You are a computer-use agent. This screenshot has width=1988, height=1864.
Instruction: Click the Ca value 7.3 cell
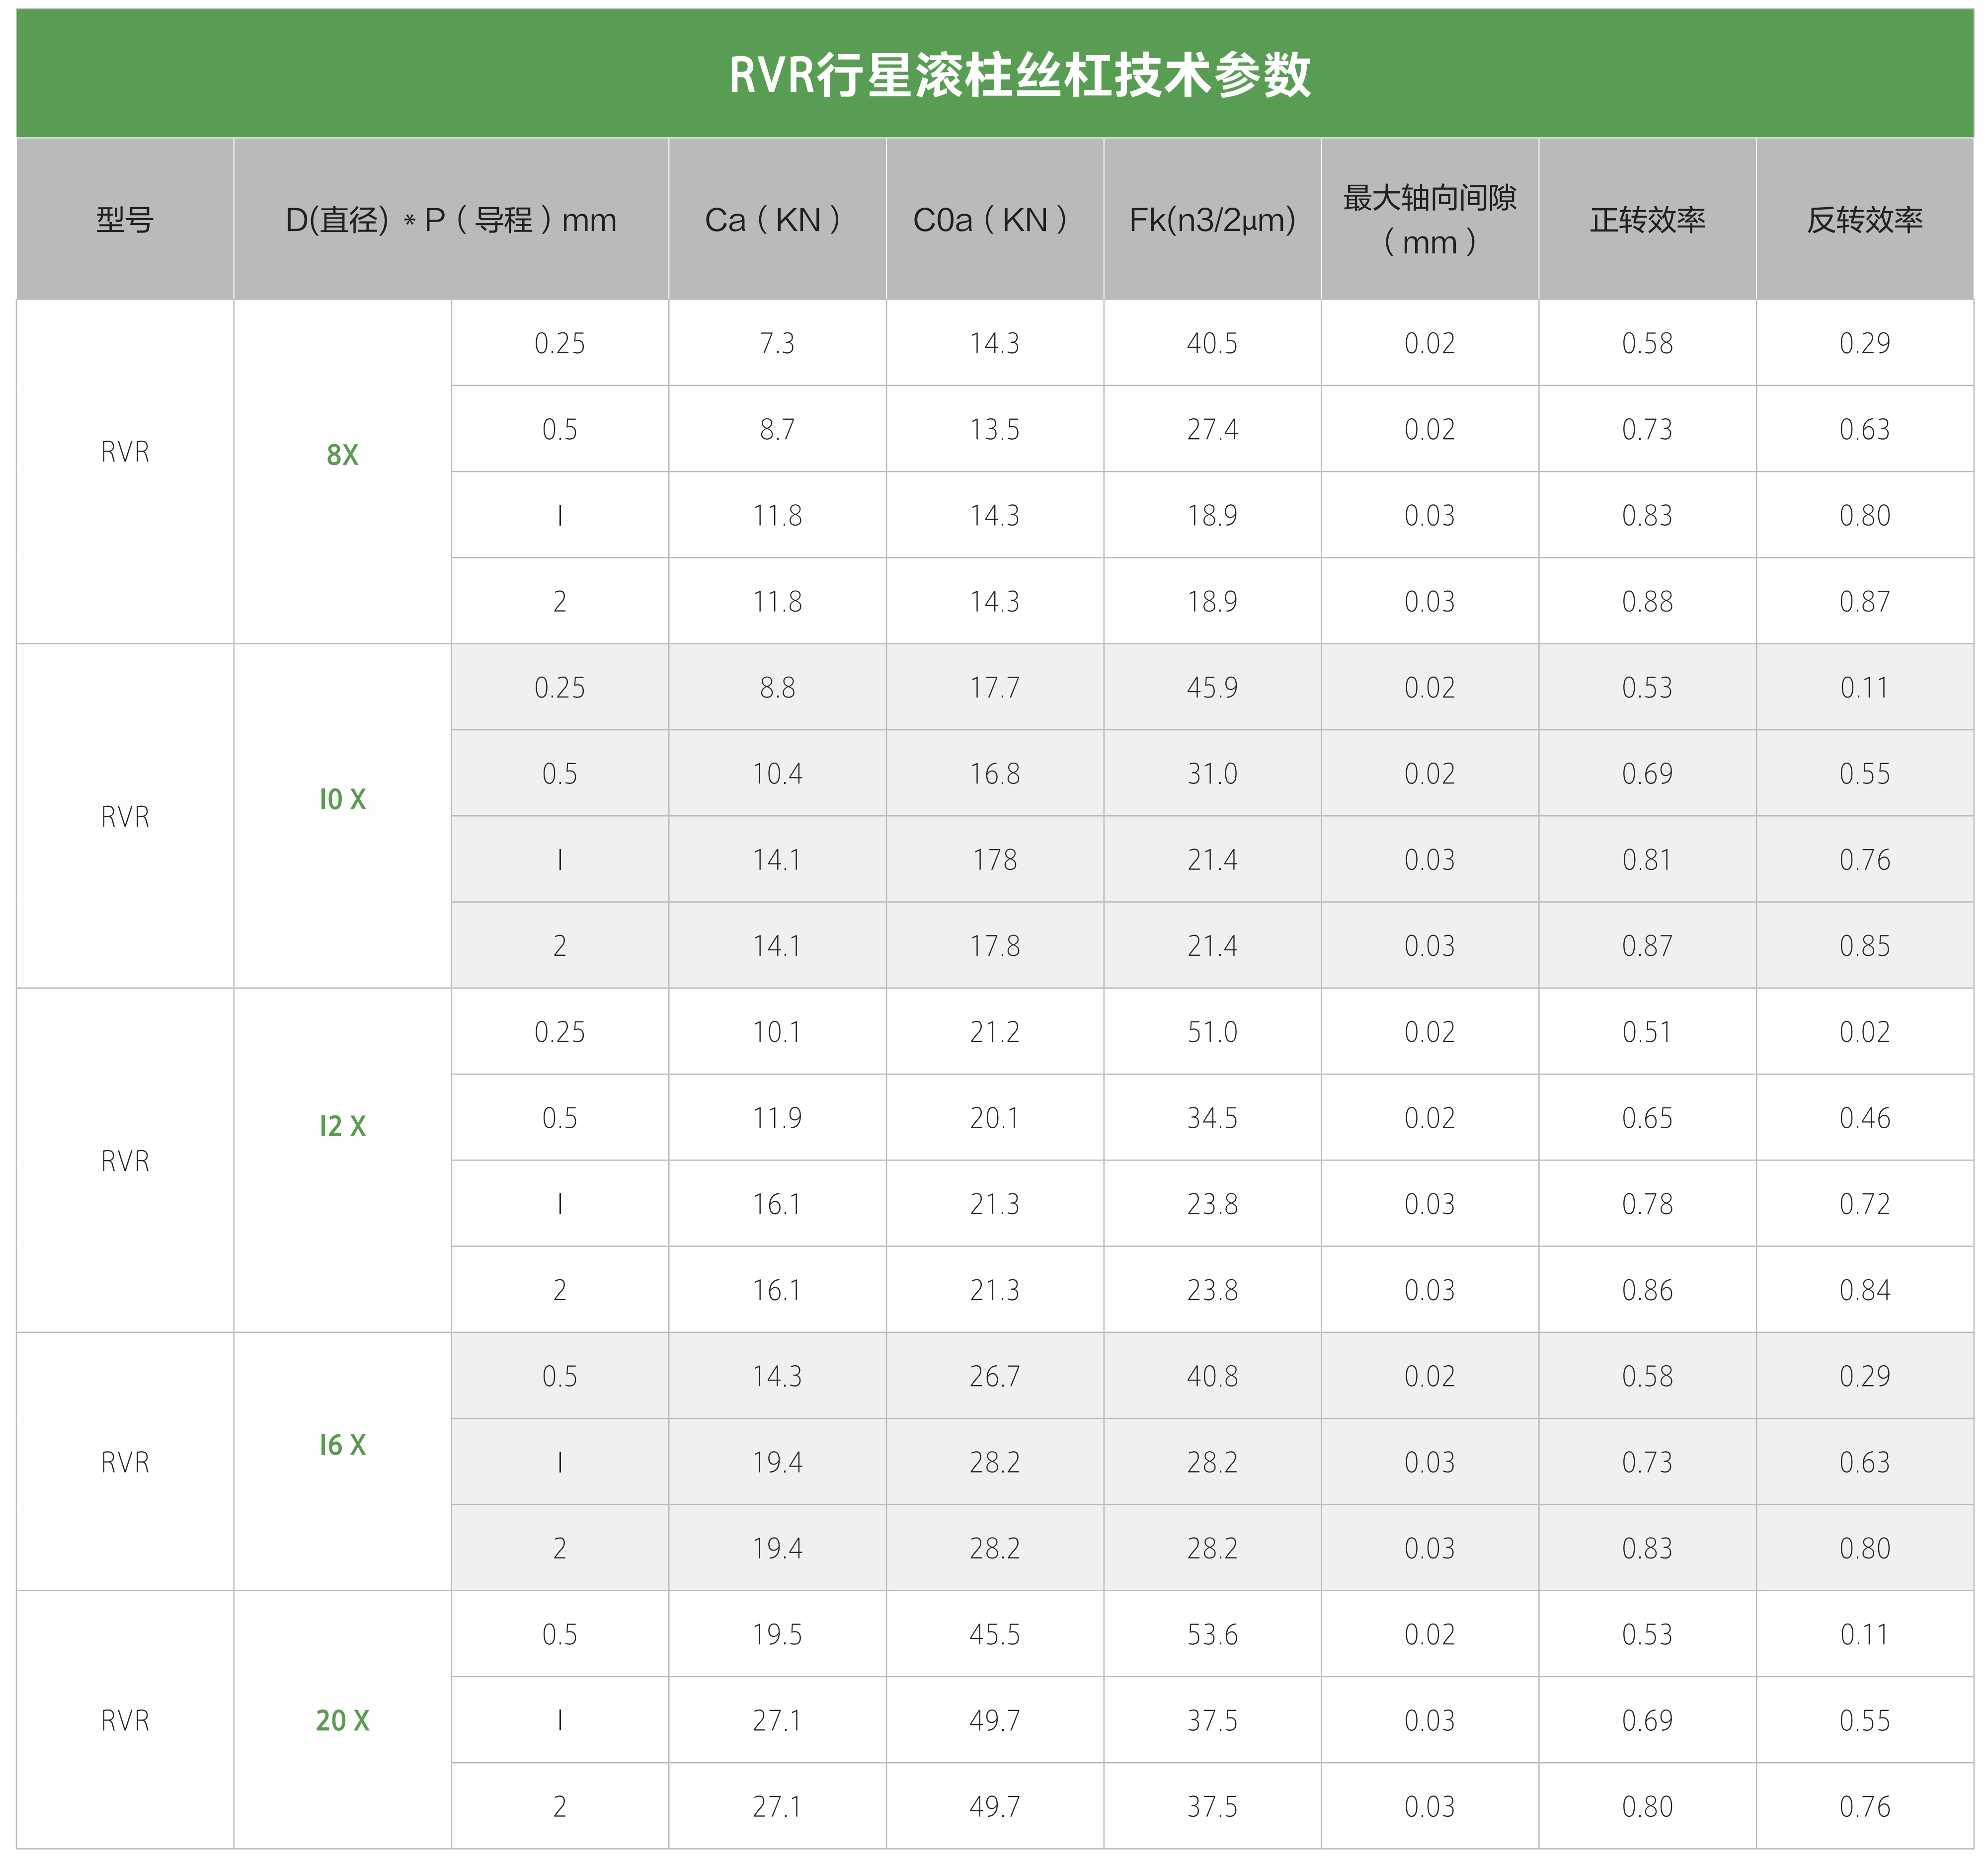click(777, 343)
